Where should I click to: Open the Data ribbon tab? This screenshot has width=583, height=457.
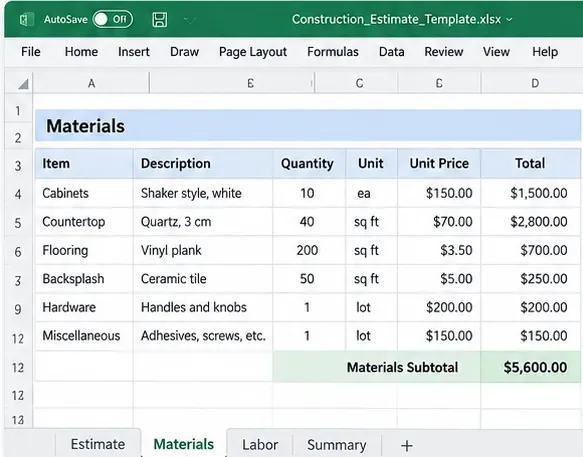point(392,52)
